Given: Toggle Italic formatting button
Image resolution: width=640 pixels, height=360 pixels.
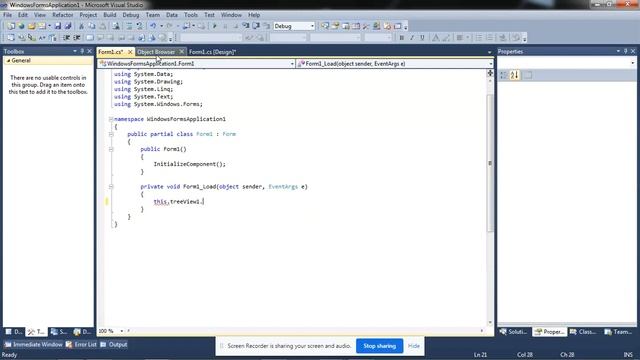Looking at the screenshot, I should pos(412,38).
